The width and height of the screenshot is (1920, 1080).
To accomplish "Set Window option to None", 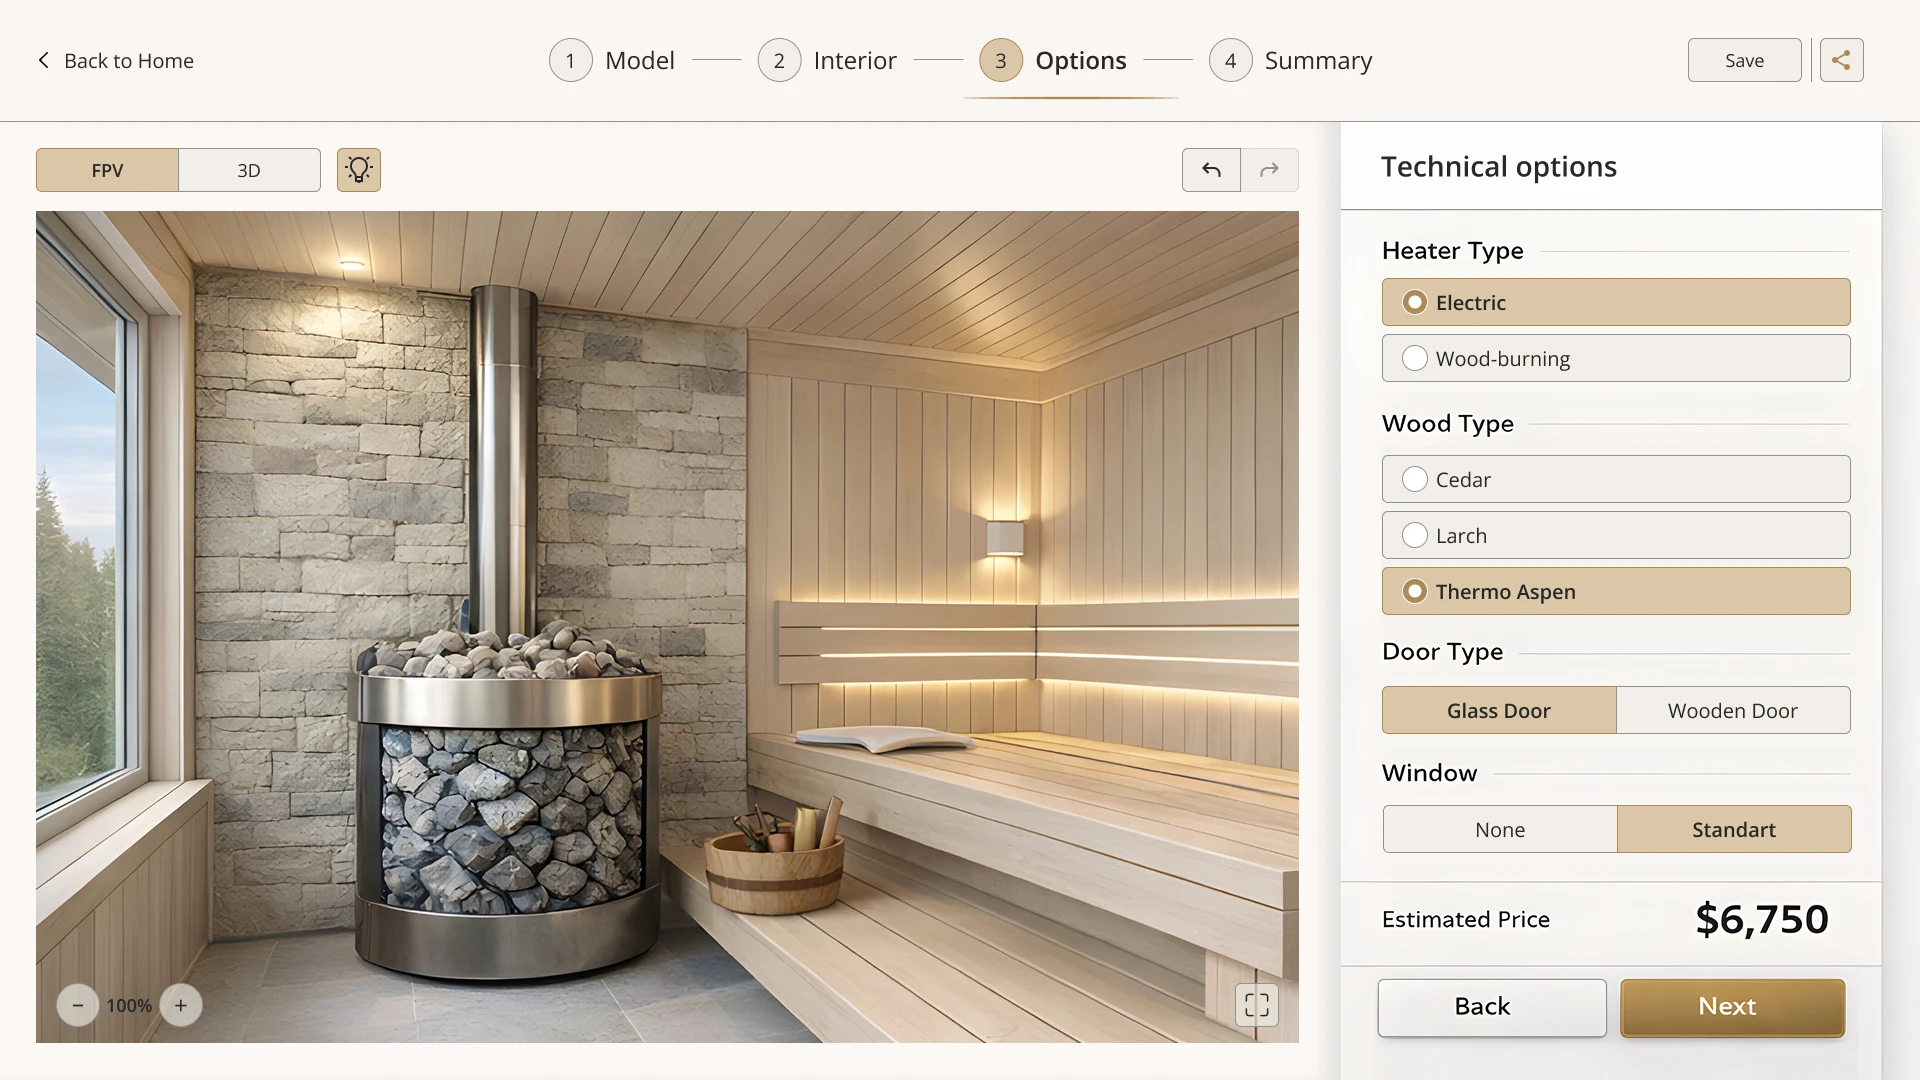I will click(x=1499, y=829).
